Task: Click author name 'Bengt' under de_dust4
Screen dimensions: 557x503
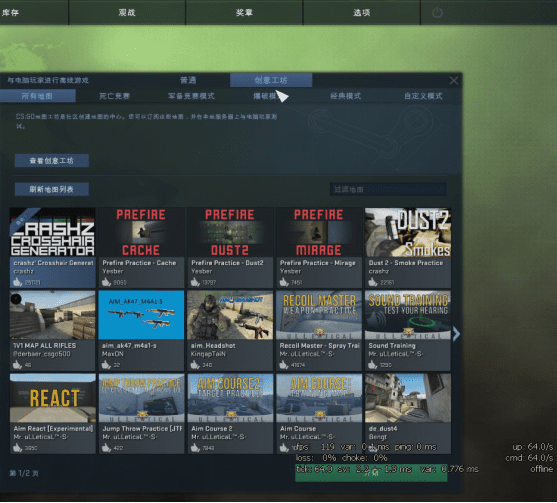Action: pos(378,437)
